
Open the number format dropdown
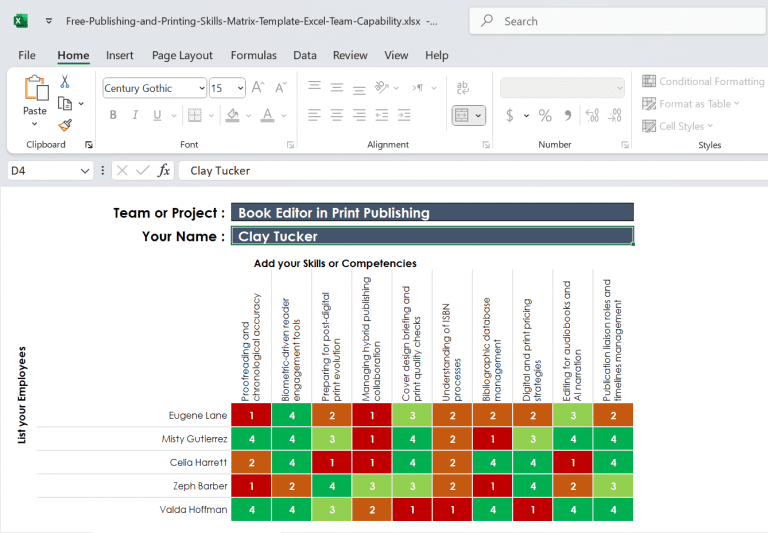[x=620, y=88]
